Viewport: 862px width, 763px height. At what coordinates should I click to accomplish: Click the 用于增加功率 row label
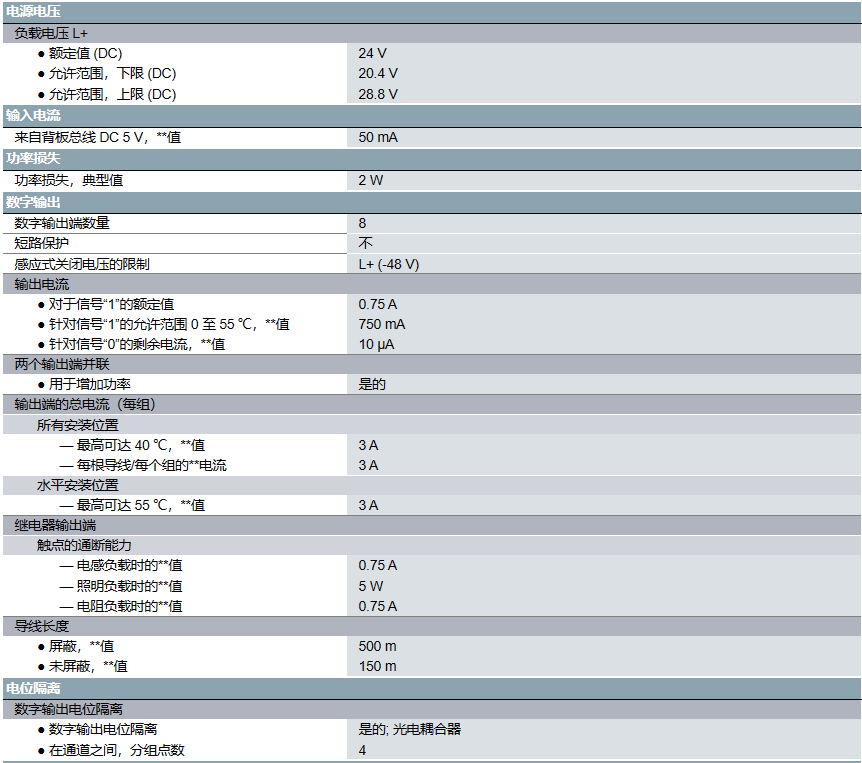(90, 384)
